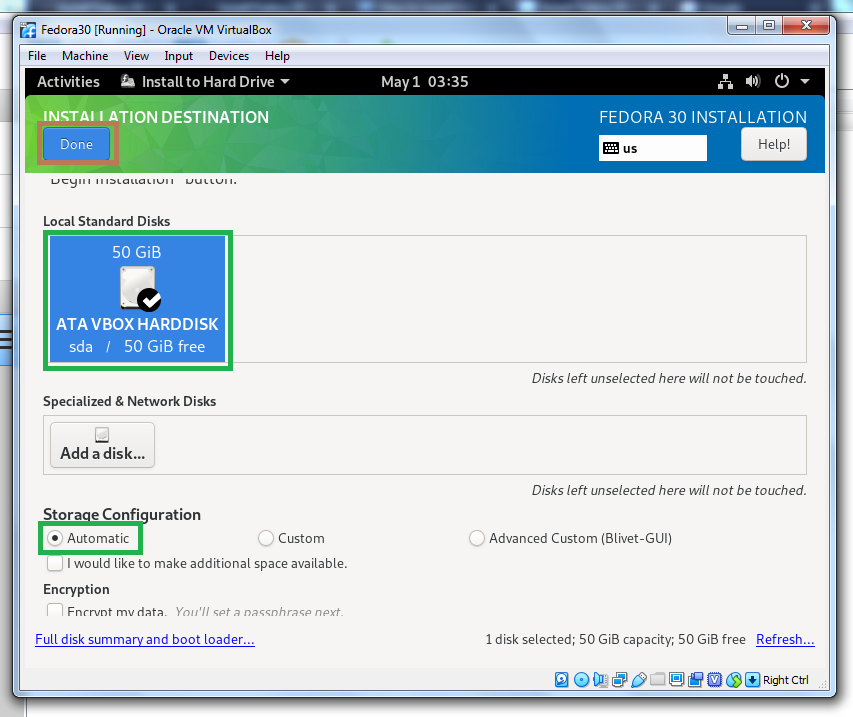Click the Right Ctrl host key label
This screenshot has height=717, width=853.
[786, 680]
